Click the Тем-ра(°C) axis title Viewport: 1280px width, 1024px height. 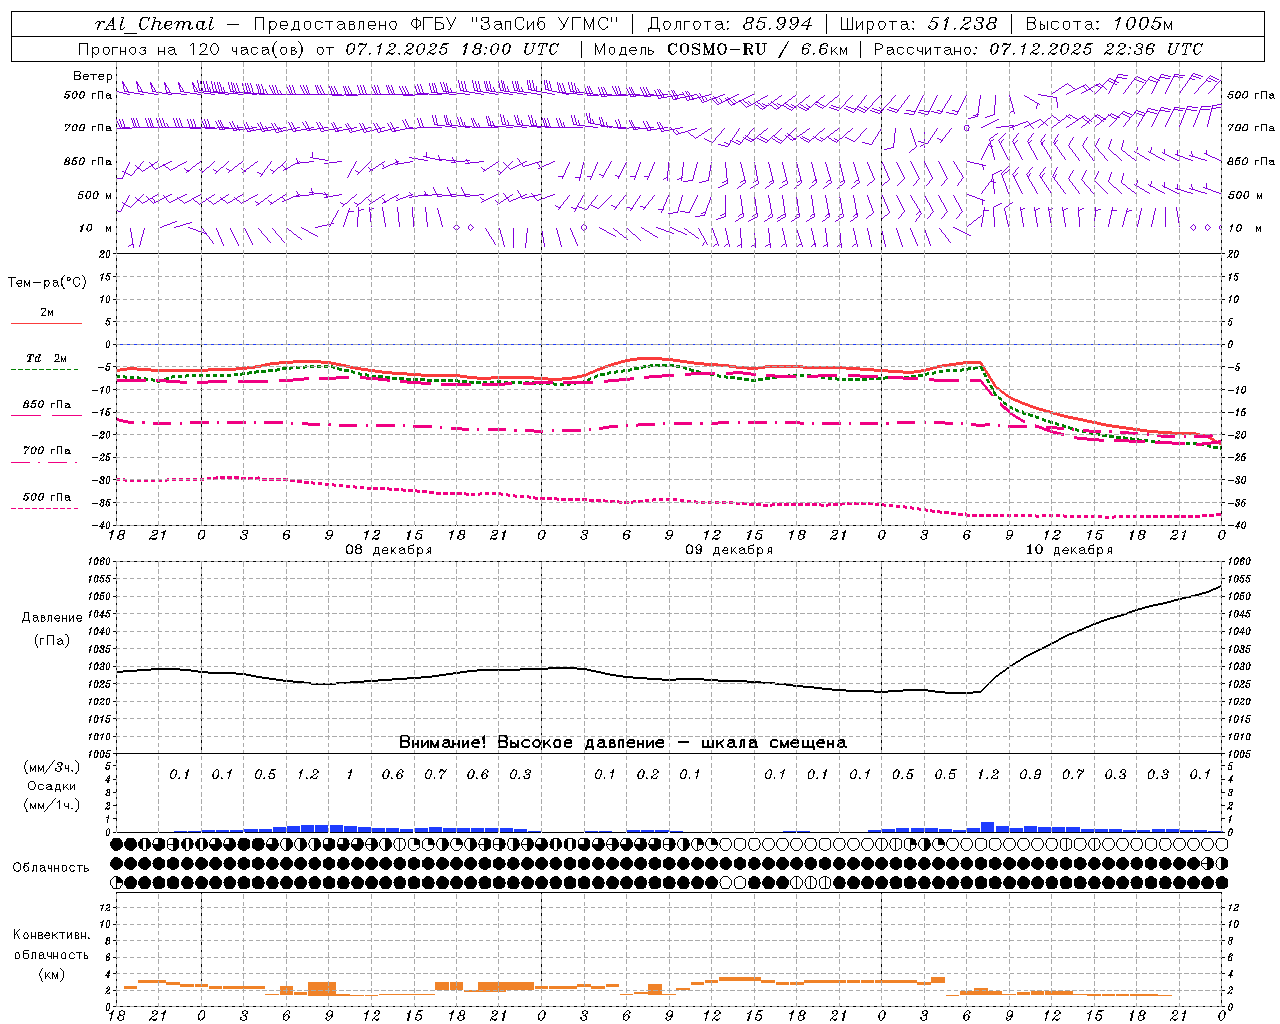[47, 283]
